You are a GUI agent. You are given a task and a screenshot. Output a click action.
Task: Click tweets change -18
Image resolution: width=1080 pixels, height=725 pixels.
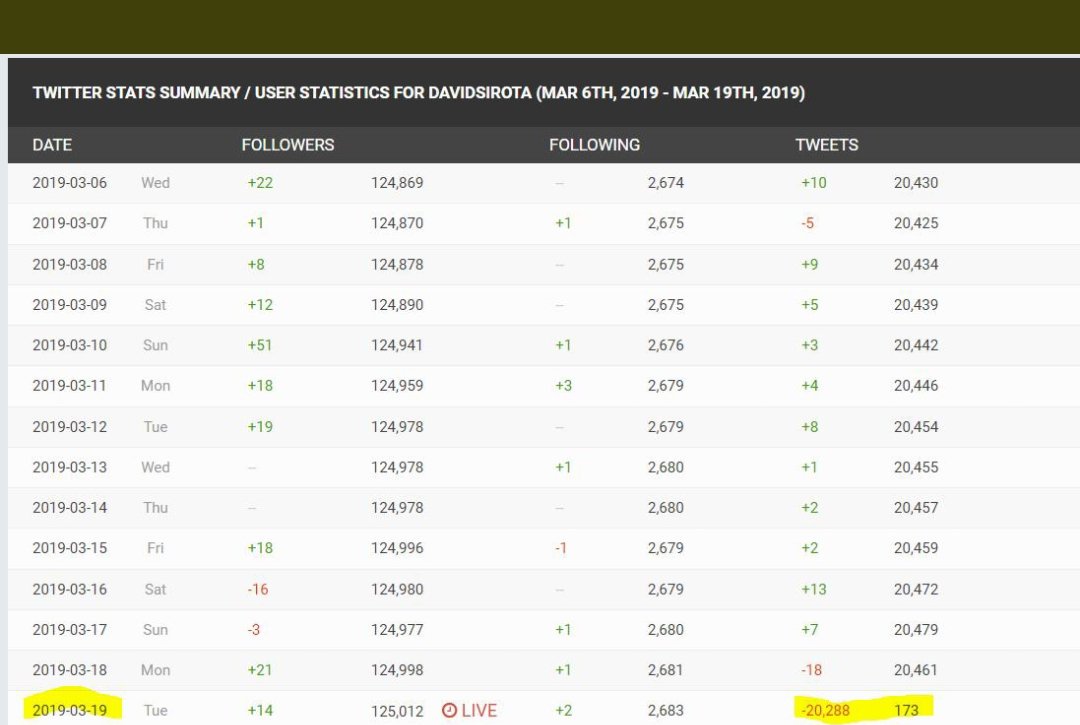click(811, 670)
